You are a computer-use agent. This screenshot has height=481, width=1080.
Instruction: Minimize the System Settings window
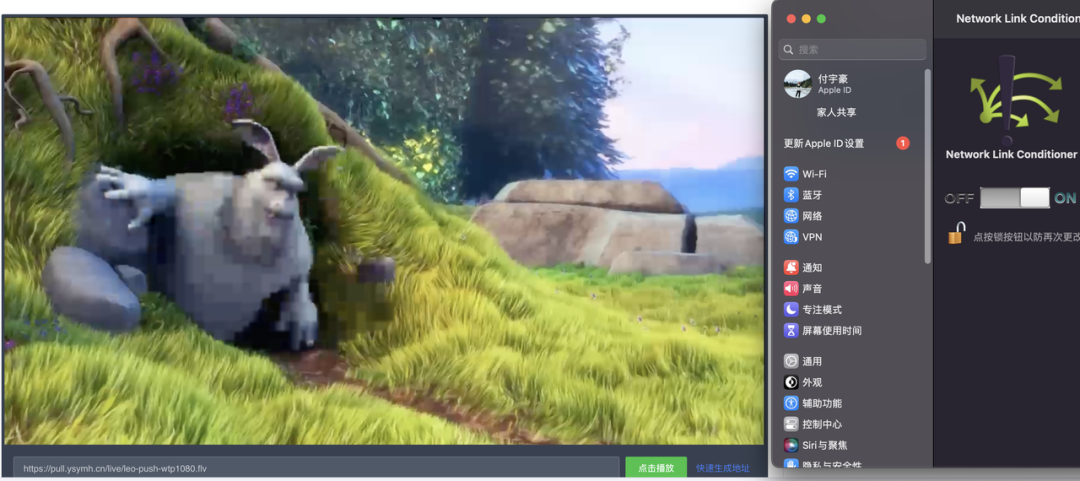pyautogui.click(x=806, y=19)
